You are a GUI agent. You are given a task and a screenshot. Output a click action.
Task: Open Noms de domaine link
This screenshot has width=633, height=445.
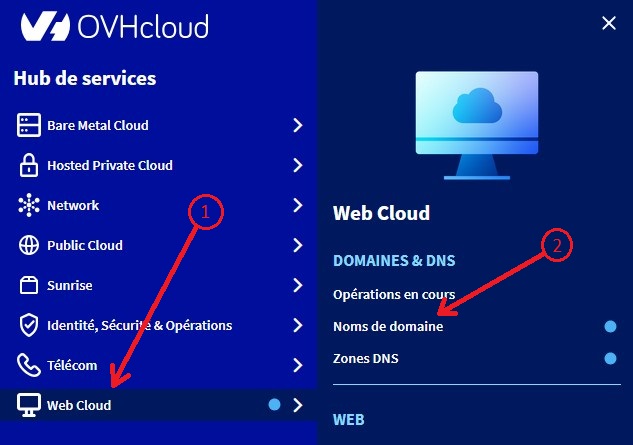pos(388,326)
